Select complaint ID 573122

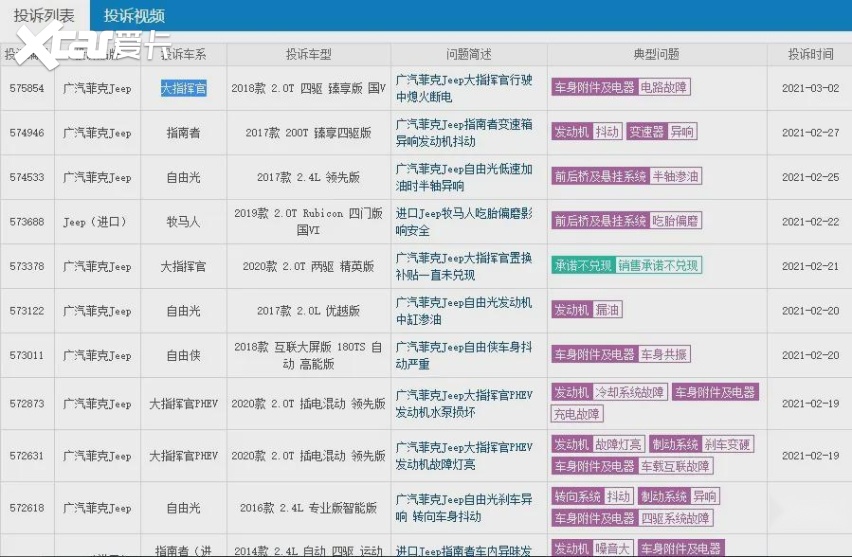pos(27,311)
